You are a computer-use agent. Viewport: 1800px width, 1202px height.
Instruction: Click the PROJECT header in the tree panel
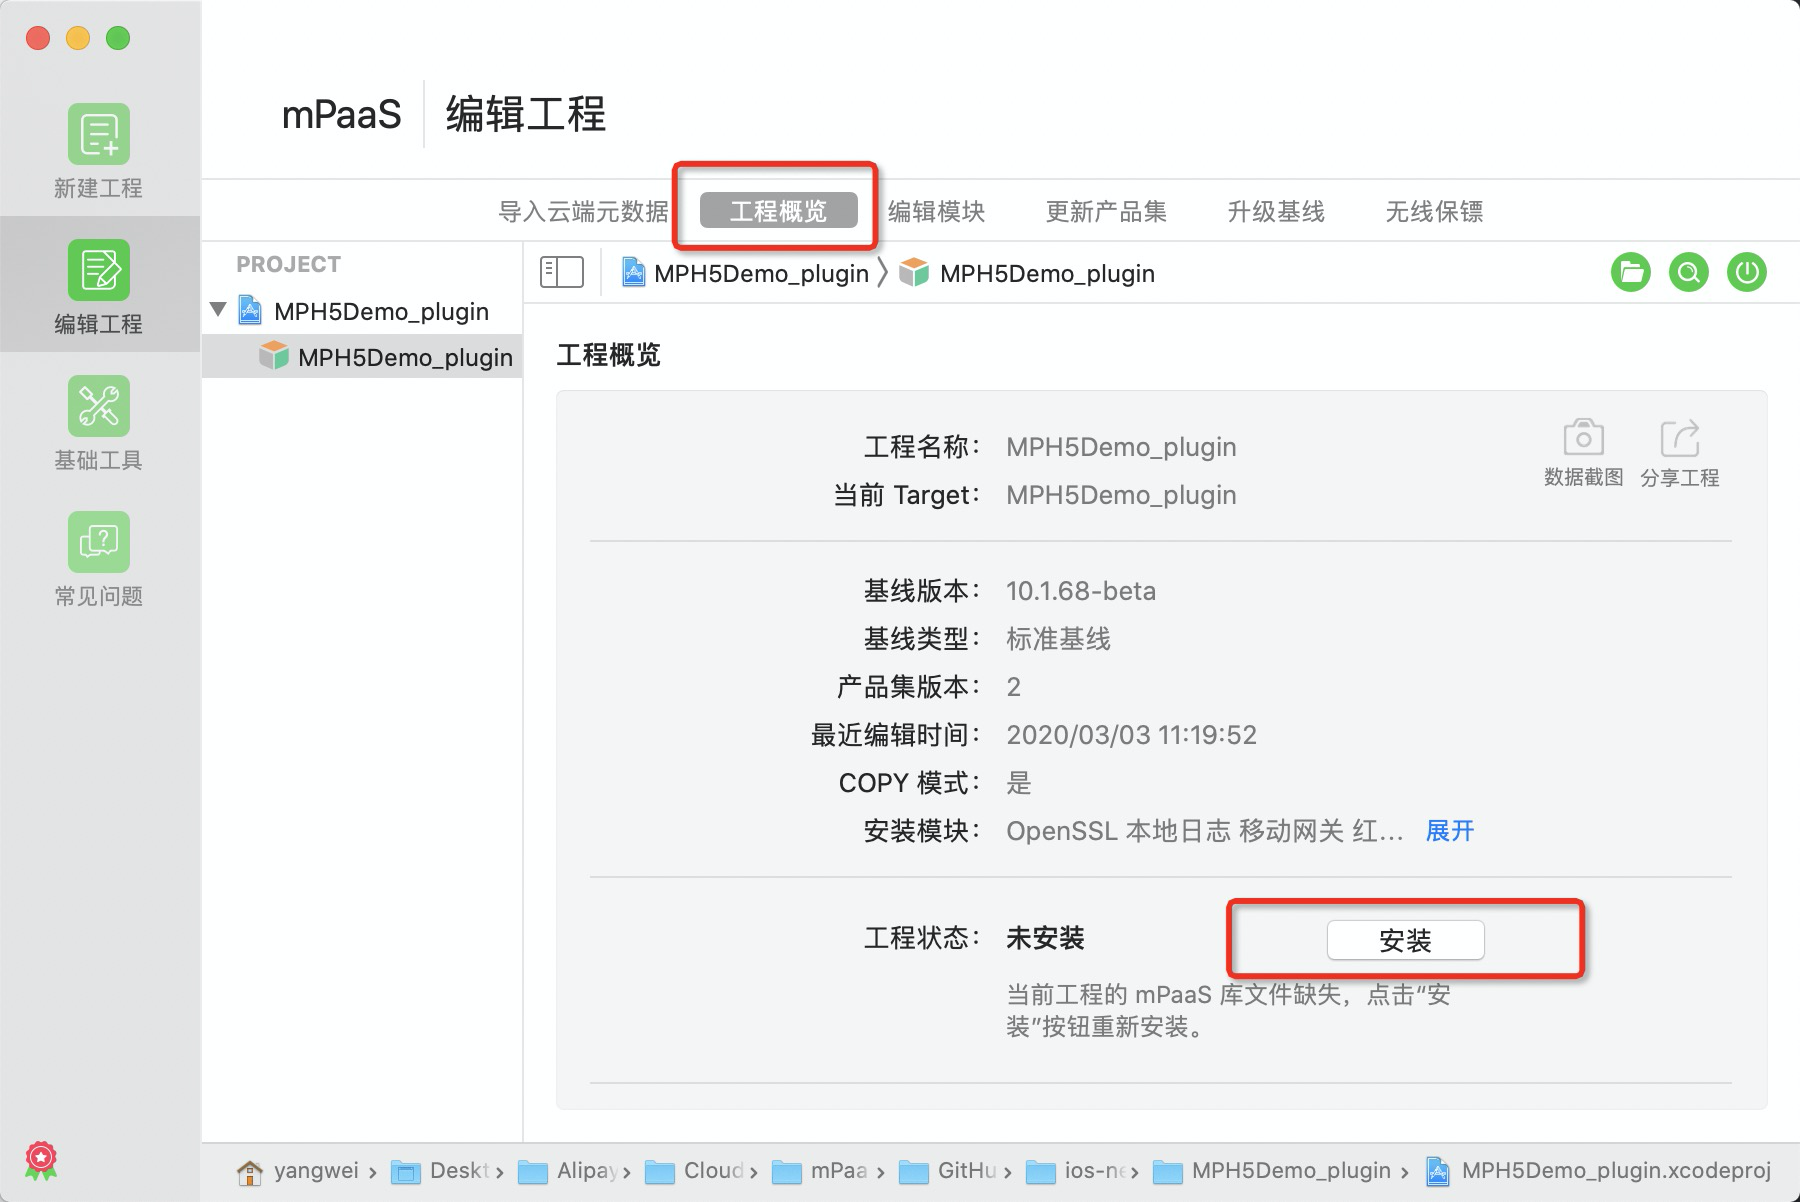click(288, 264)
